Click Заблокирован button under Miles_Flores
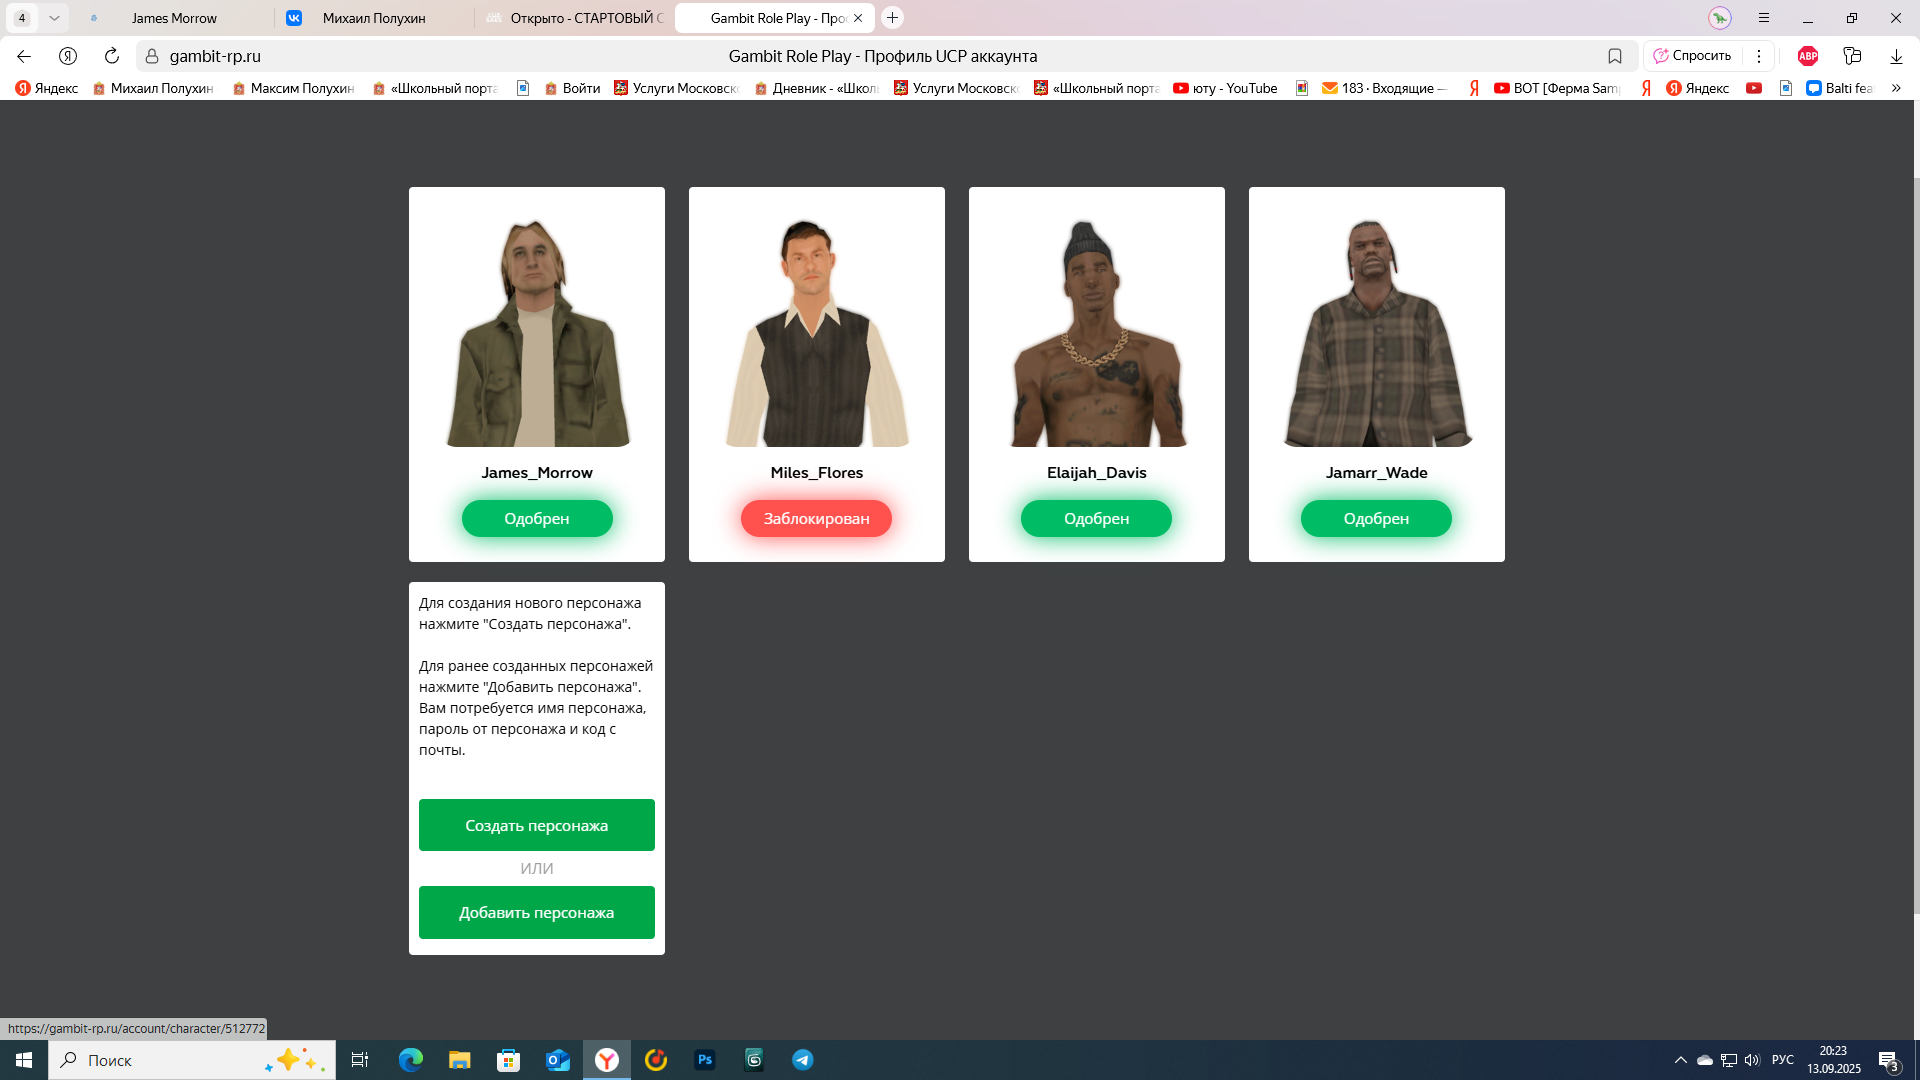This screenshot has height=1080, width=1920. coord(816,518)
